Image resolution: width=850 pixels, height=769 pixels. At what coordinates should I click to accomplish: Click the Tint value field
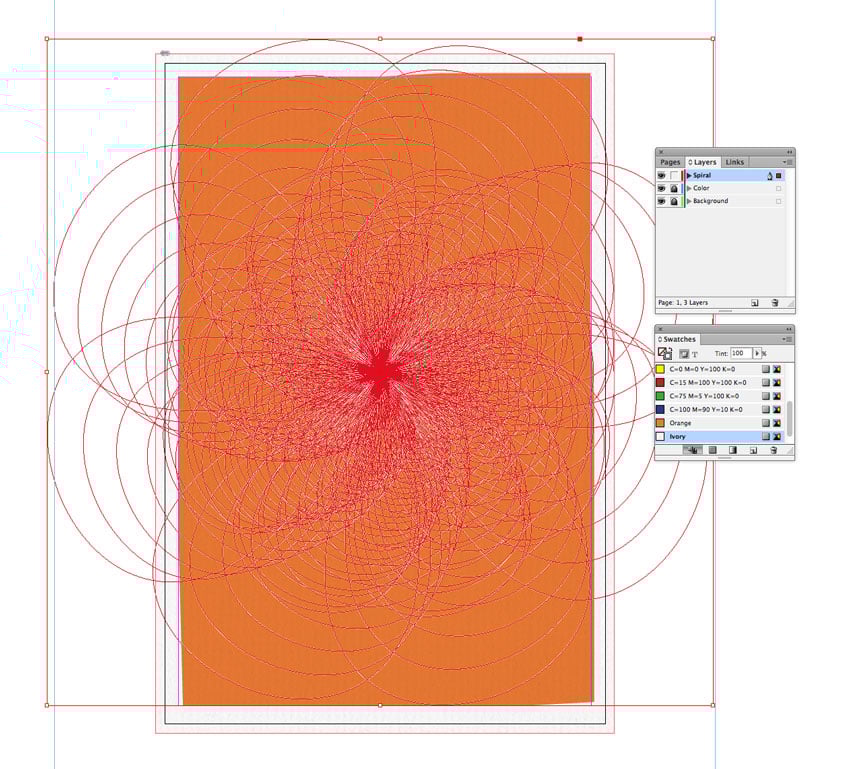point(740,353)
